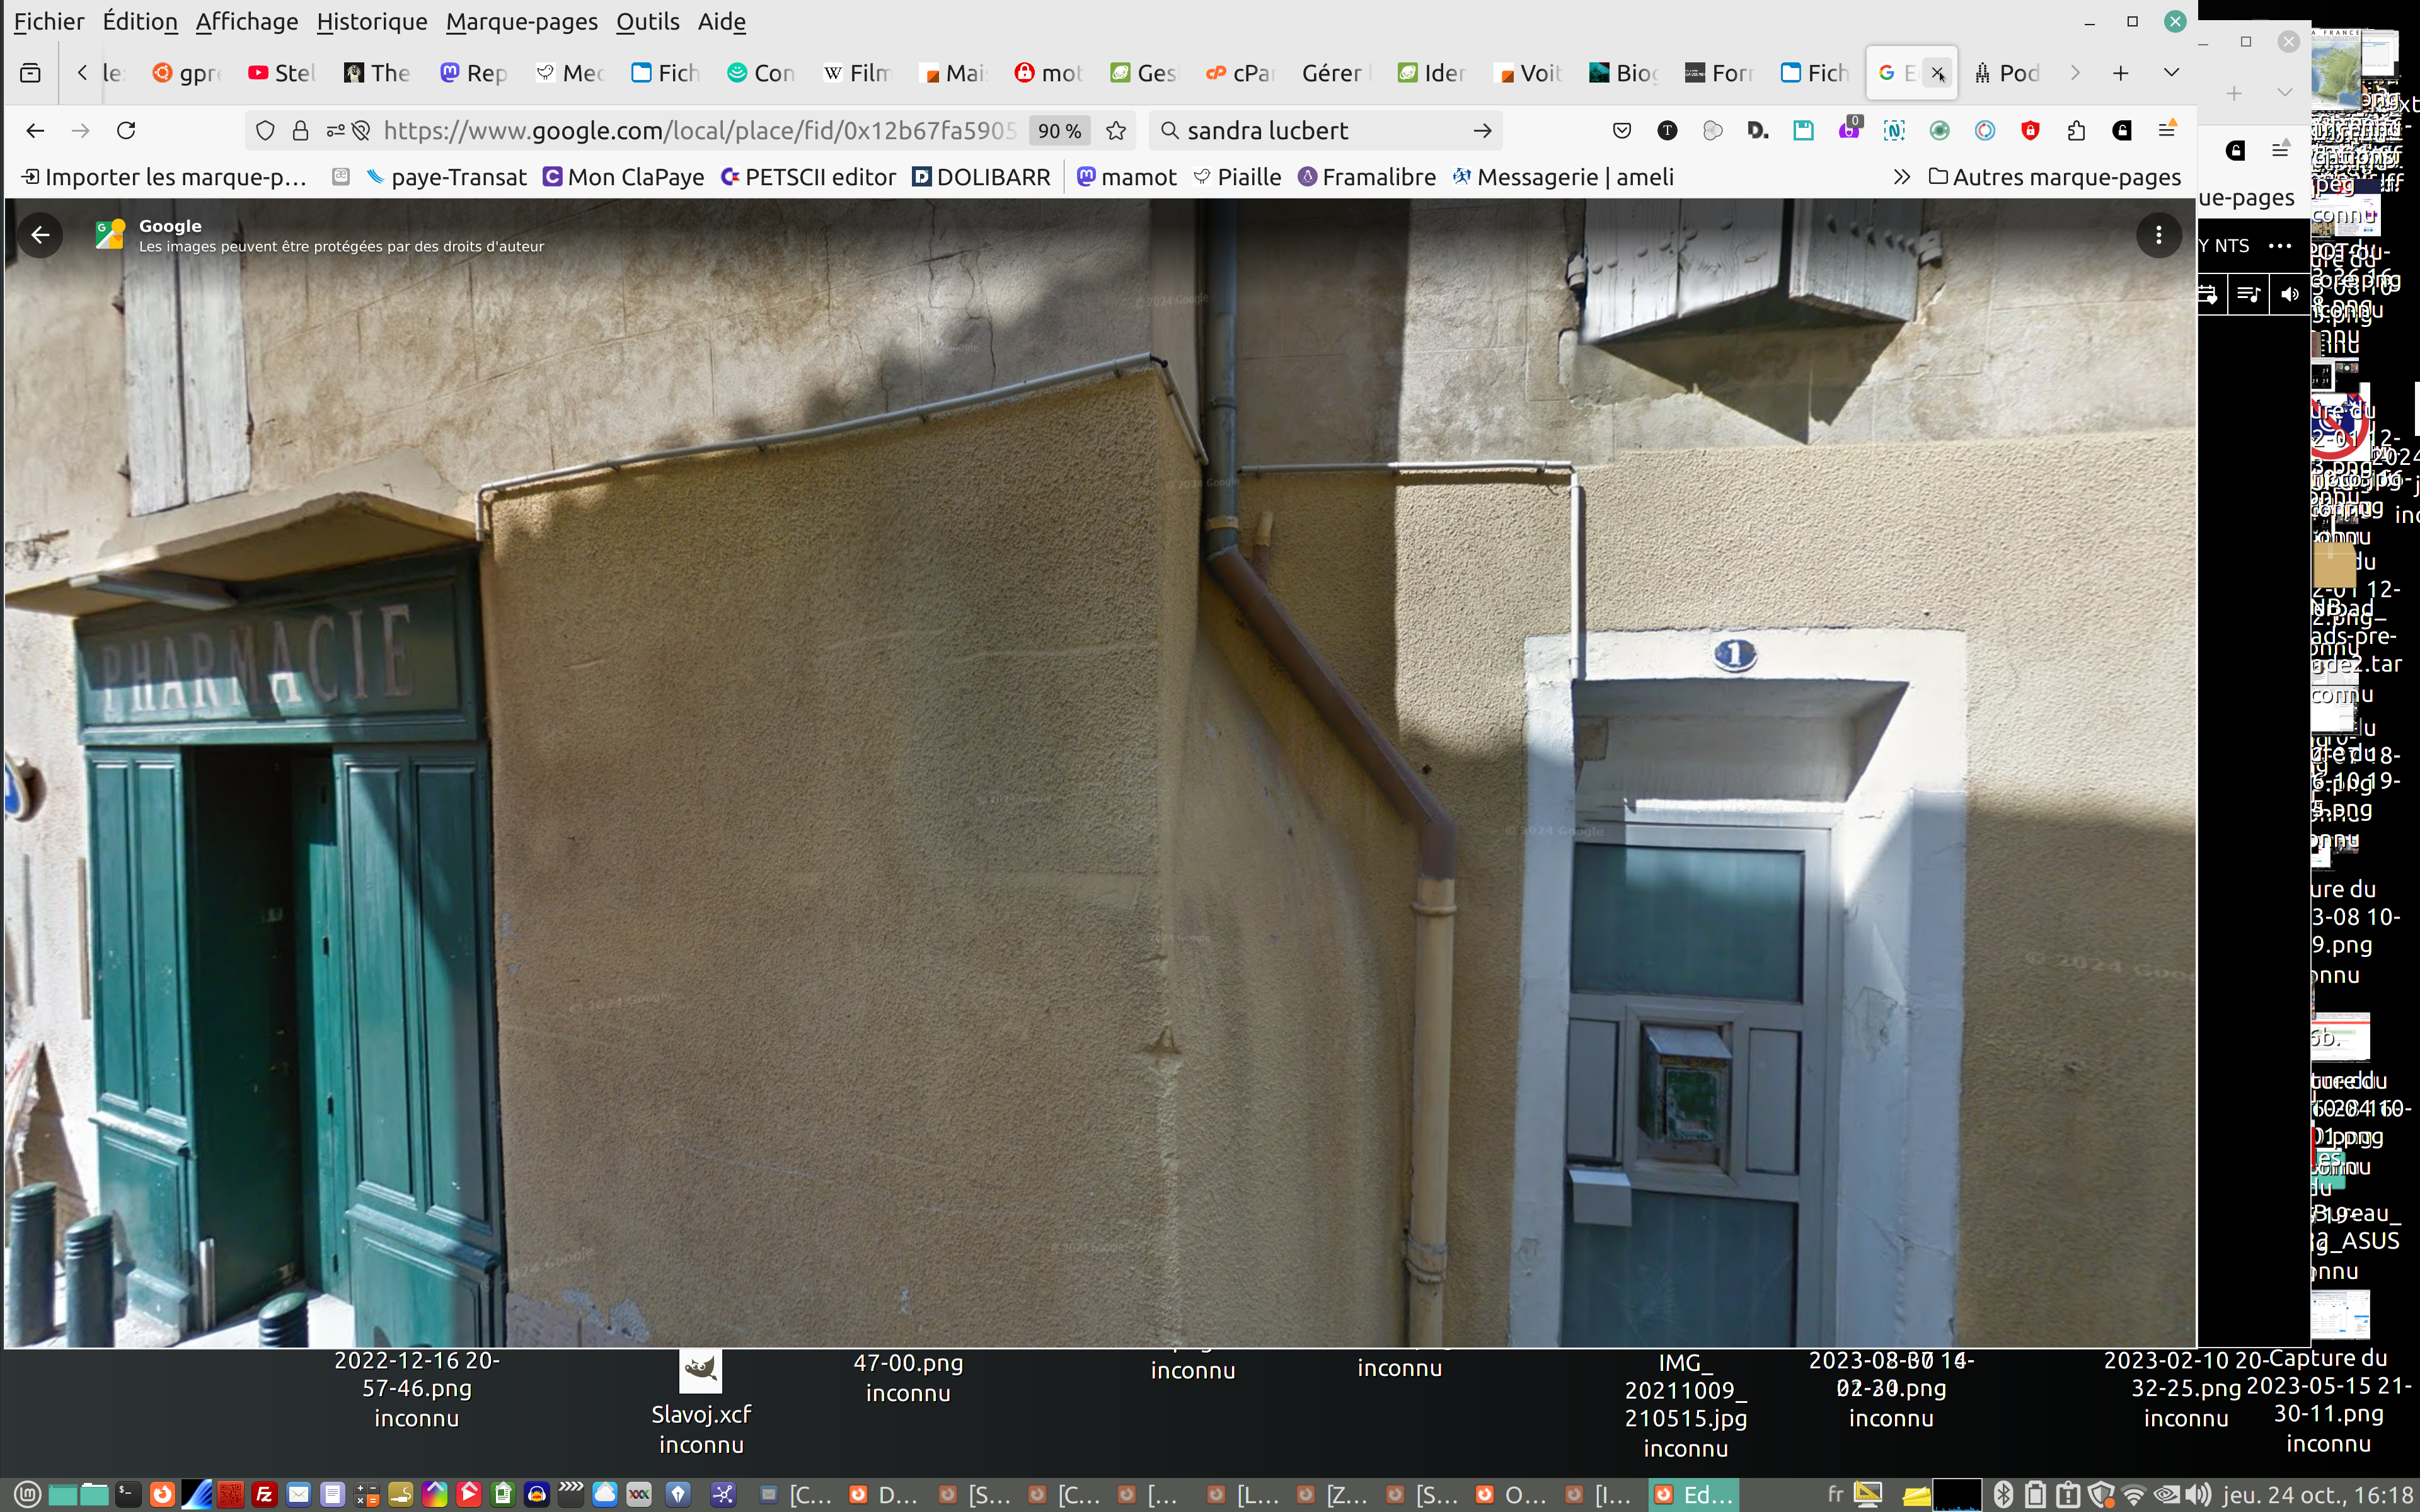
Task: Open the tracking protection shield in address bar
Action: 265,131
